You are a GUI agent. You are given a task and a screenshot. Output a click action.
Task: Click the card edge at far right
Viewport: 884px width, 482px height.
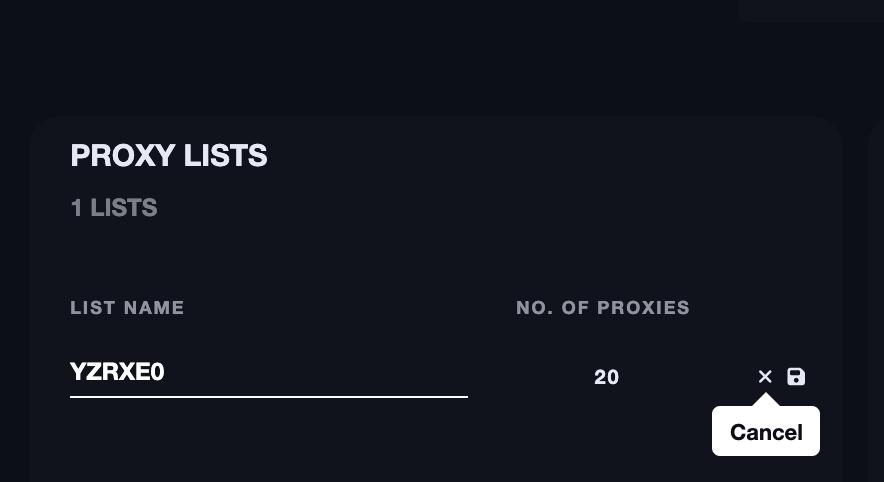click(876, 300)
